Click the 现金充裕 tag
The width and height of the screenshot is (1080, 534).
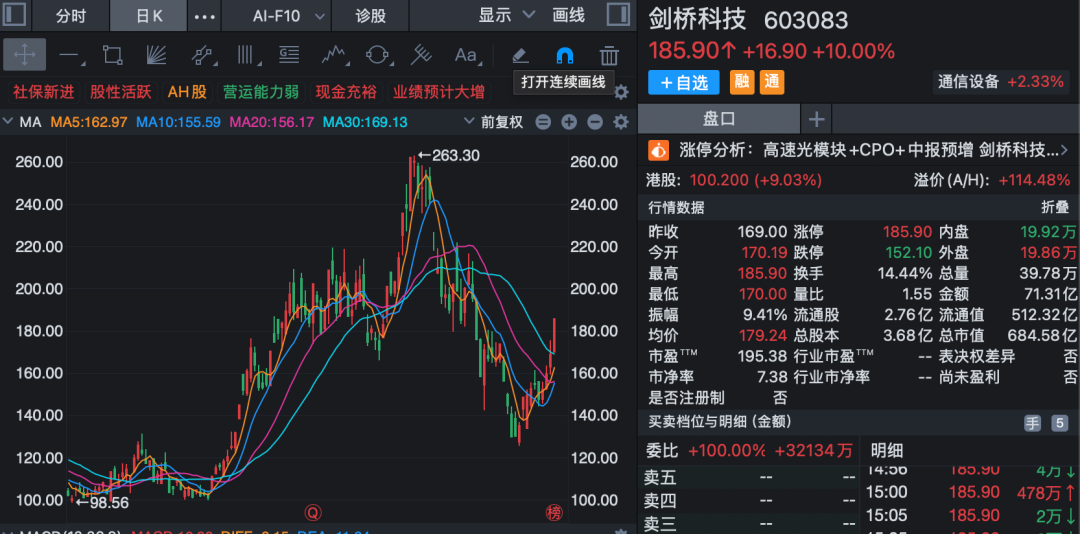tap(346, 92)
